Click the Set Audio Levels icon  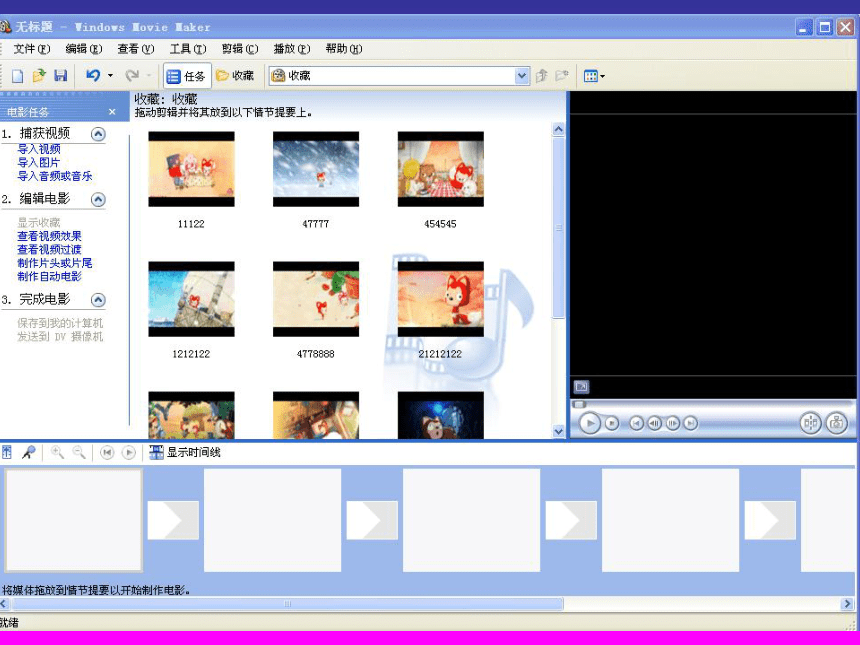(x=7, y=452)
